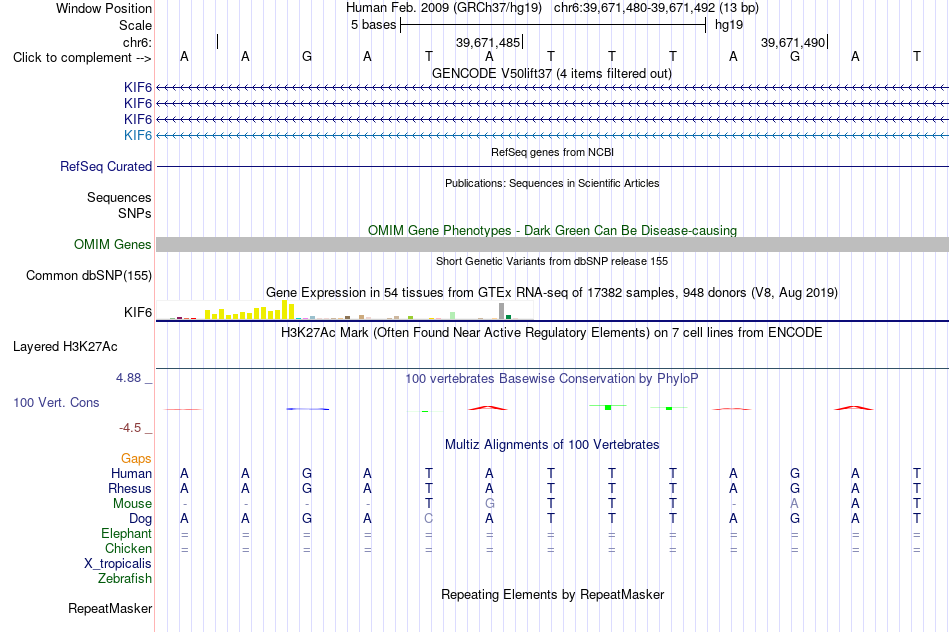The width and height of the screenshot is (950, 632).
Task: Open the GTEx Gene Expression track title
Action: tap(552, 293)
